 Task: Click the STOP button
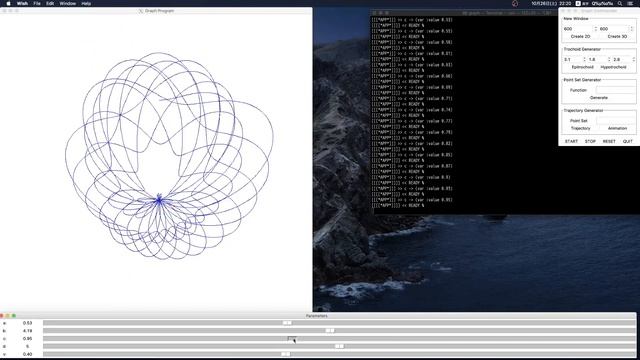tap(590, 141)
